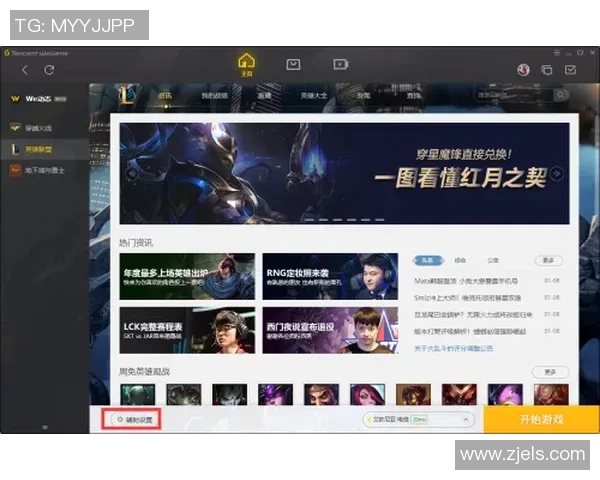Click the League of Legends logo icon
The width and height of the screenshot is (600, 480).
126,95
